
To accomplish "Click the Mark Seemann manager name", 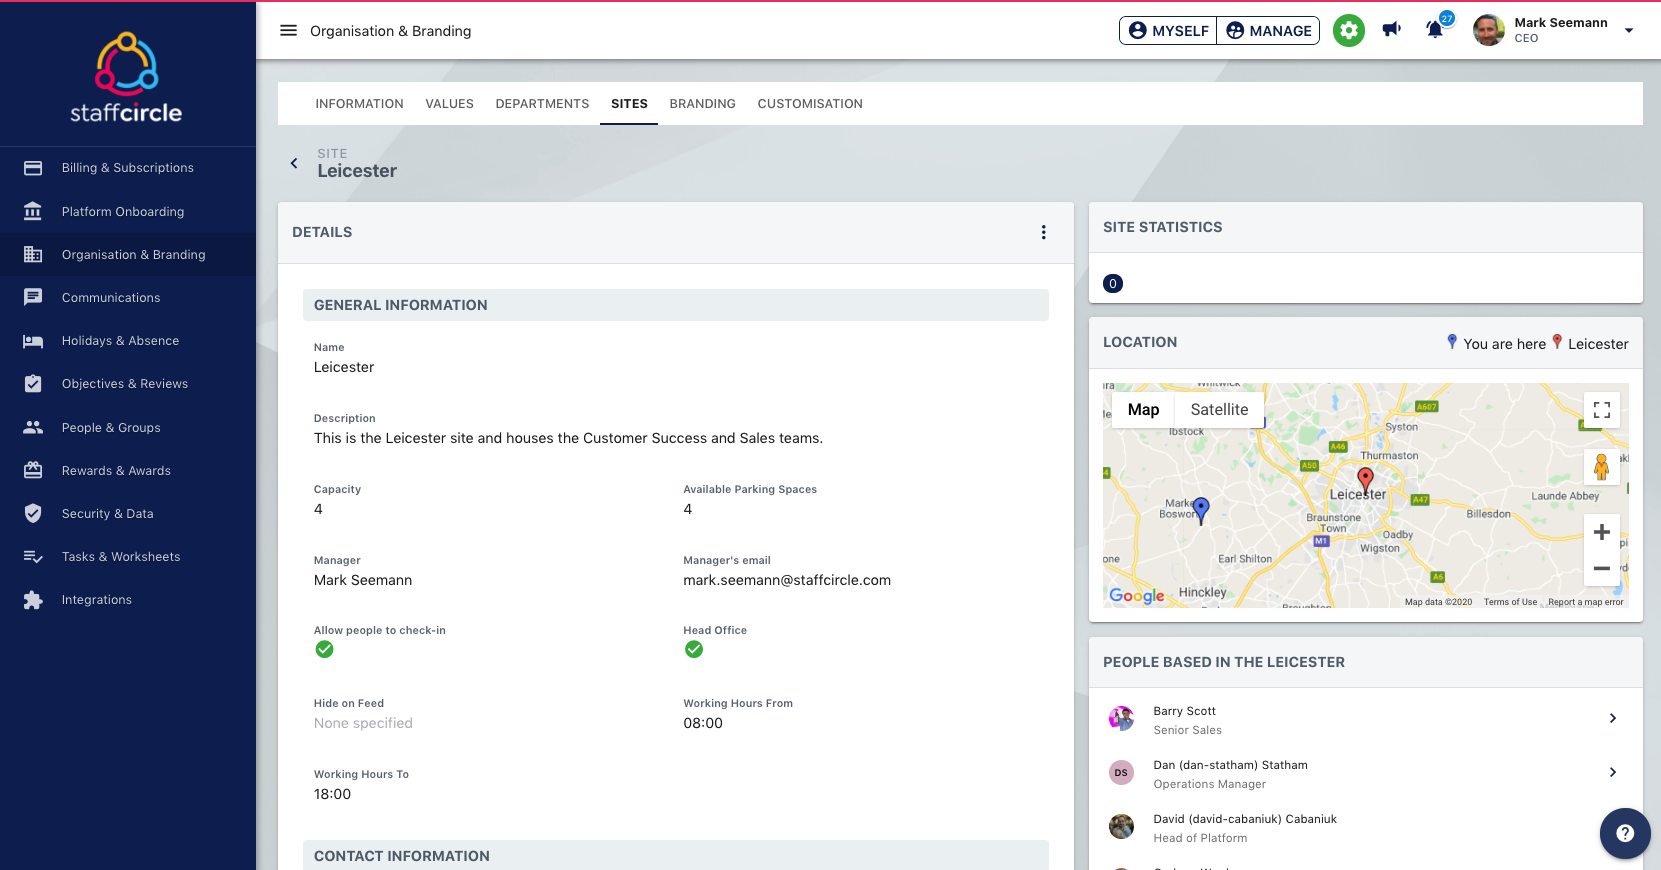I will point(363,580).
